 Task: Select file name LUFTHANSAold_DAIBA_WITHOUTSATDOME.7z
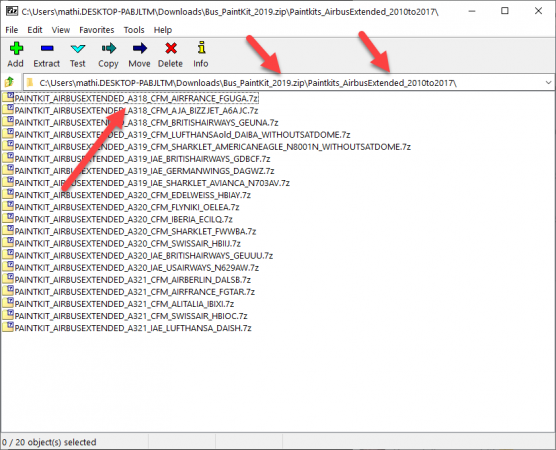tap(182, 134)
